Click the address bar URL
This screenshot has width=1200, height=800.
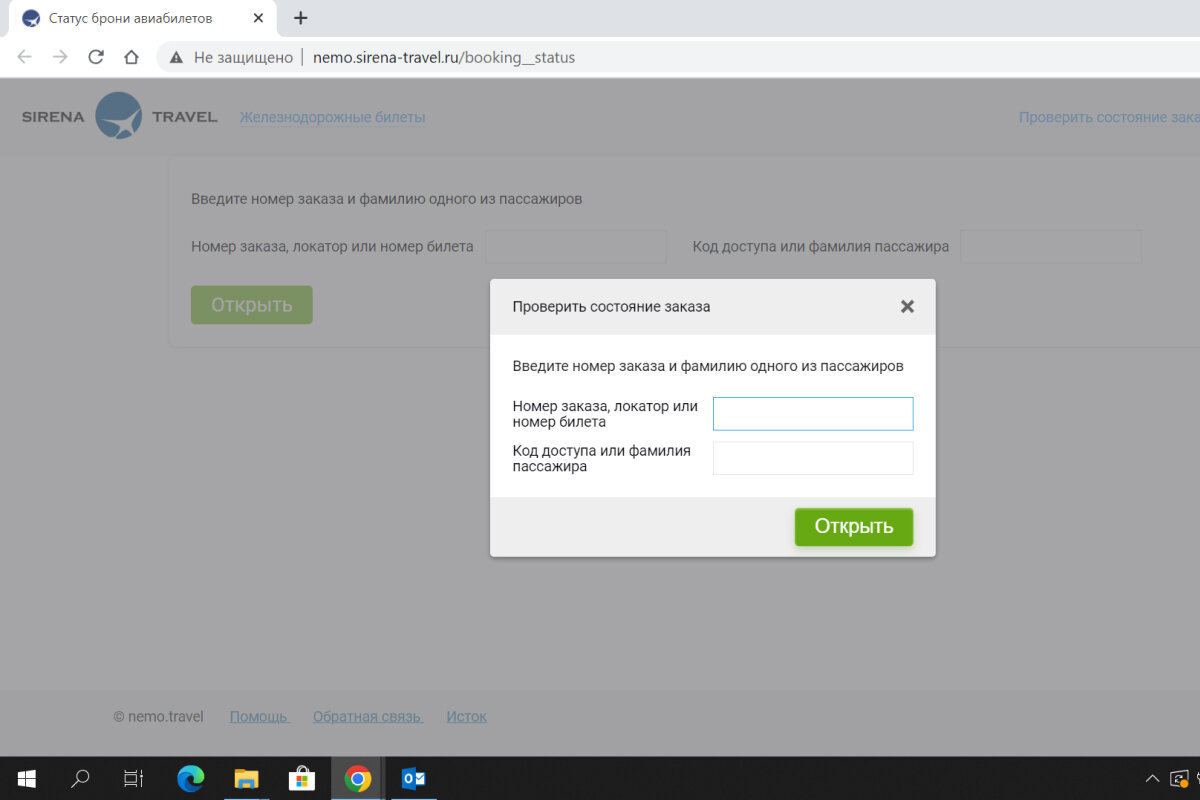coord(444,57)
